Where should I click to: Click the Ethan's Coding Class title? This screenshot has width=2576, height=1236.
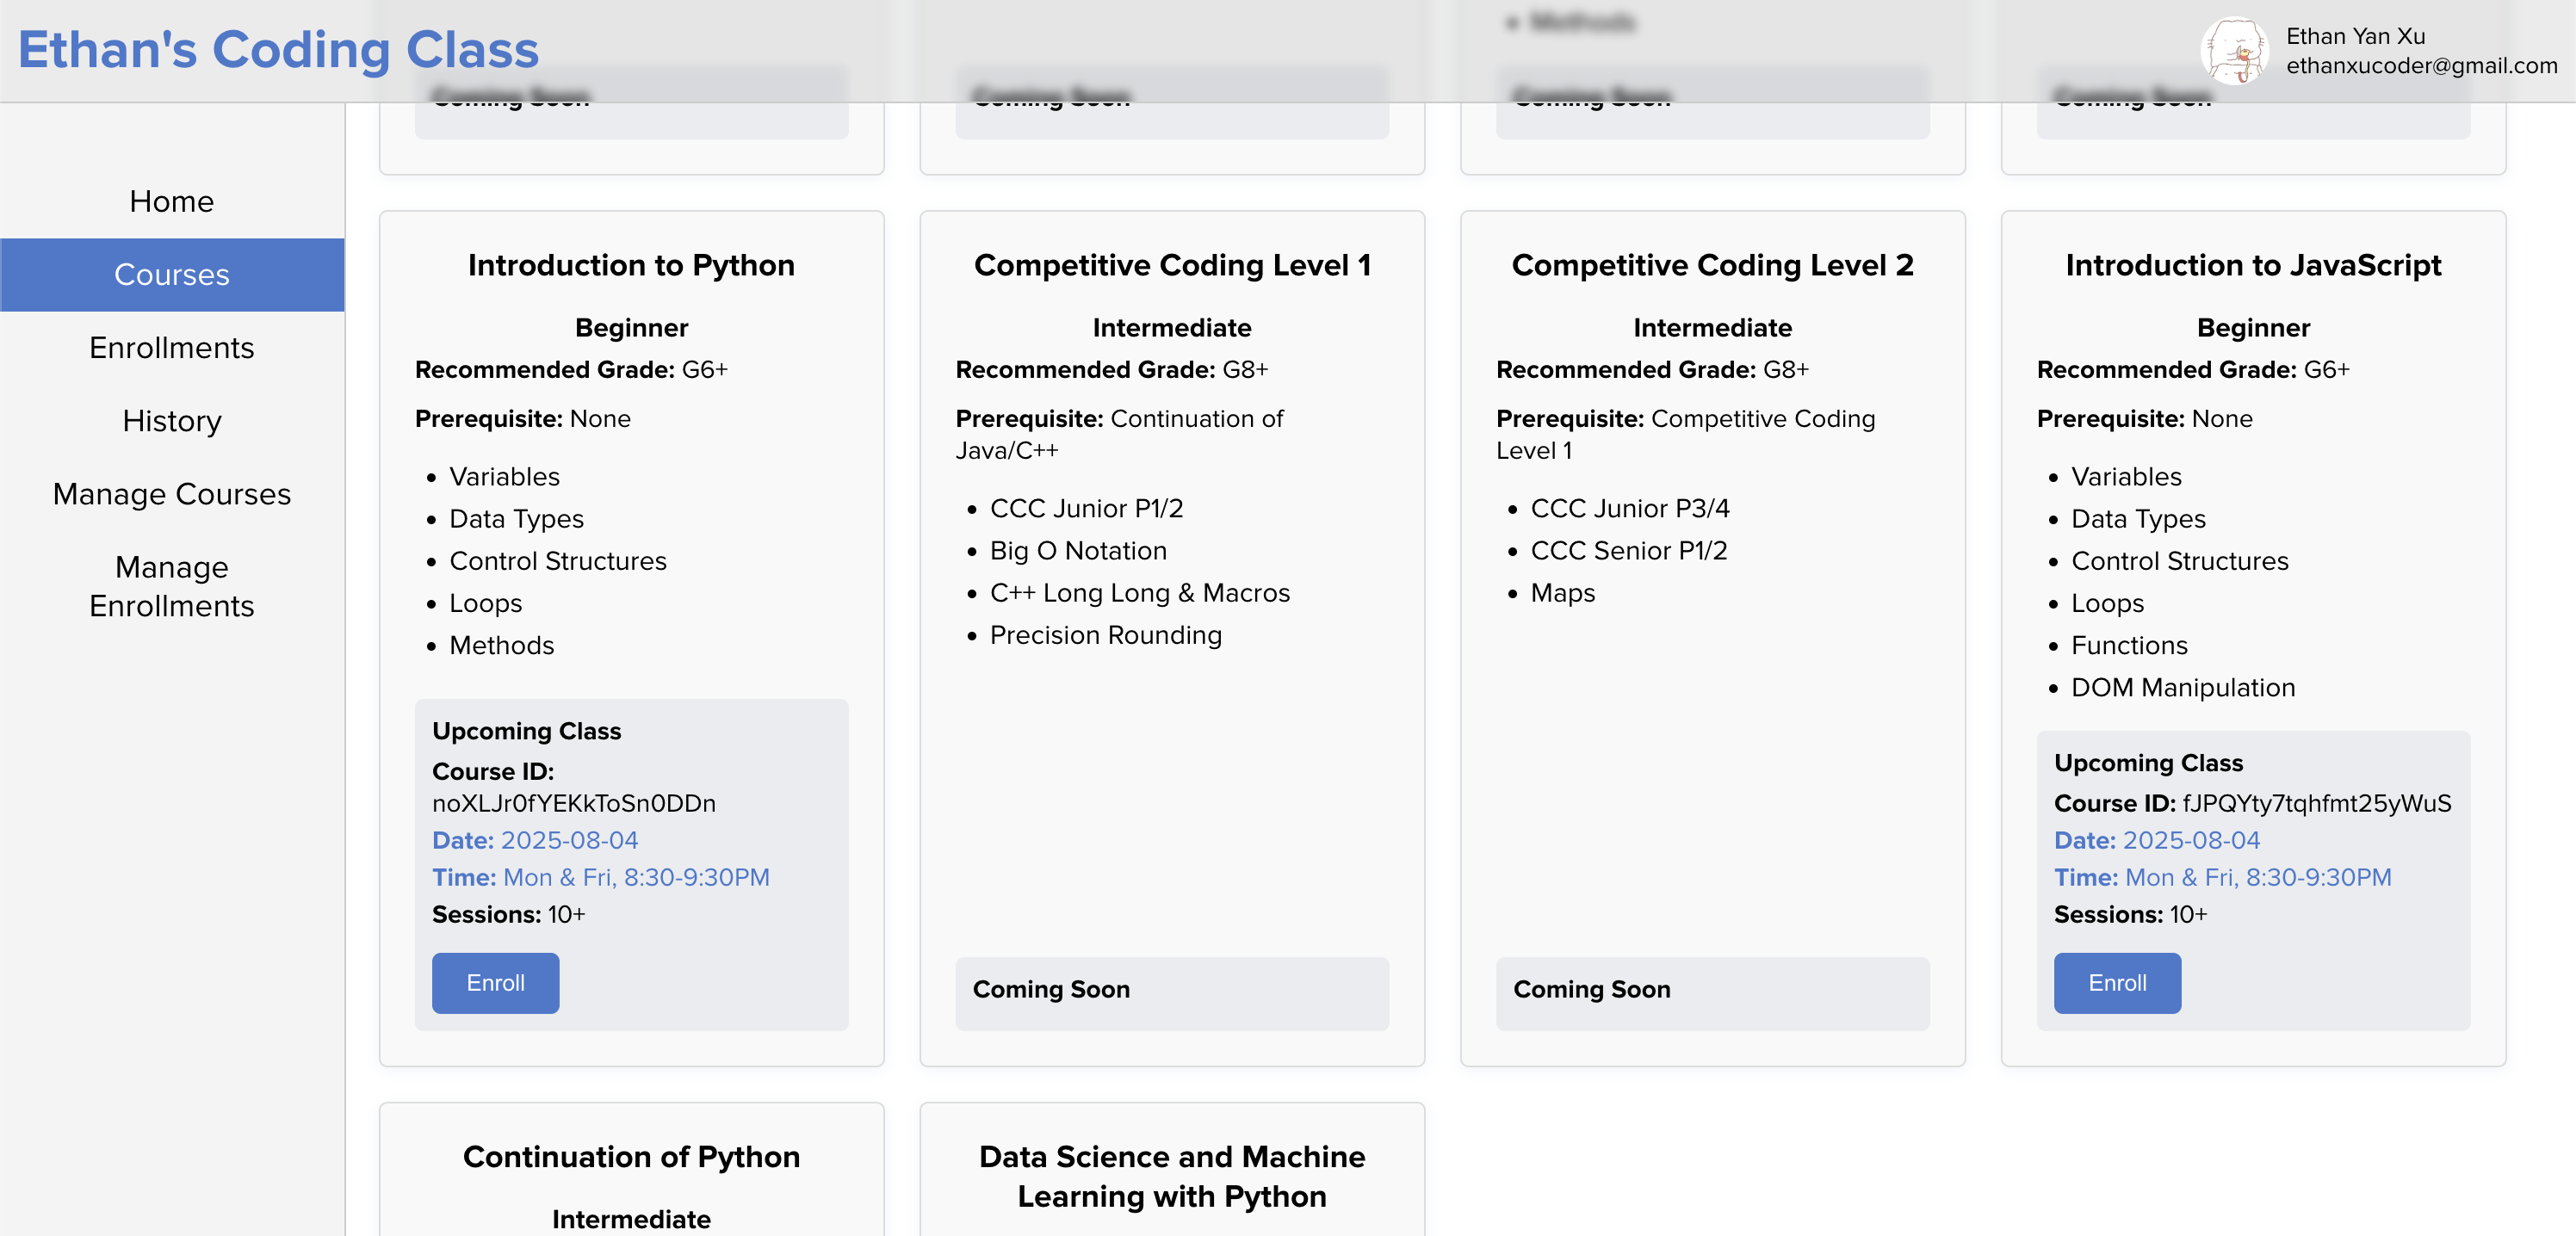point(278,50)
